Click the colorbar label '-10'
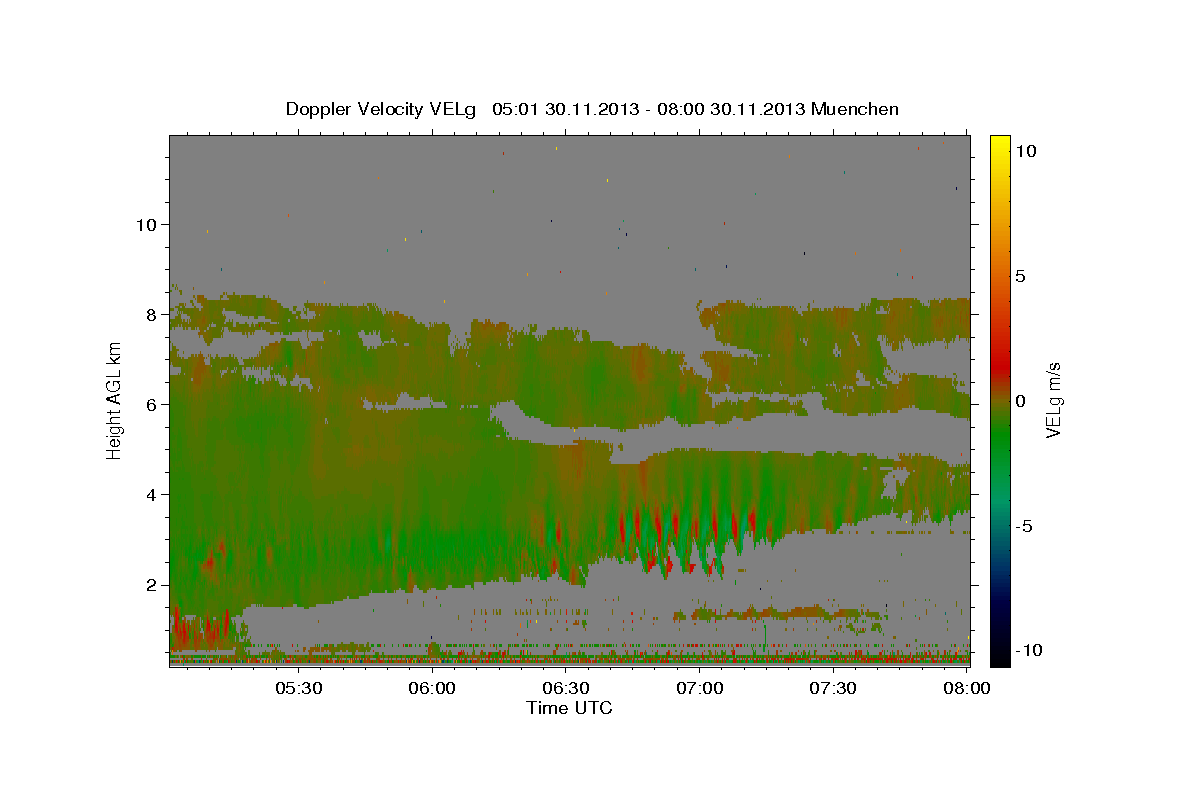Screen dimensions: 1200x800 pyautogui.click(x=1029, y=650)
